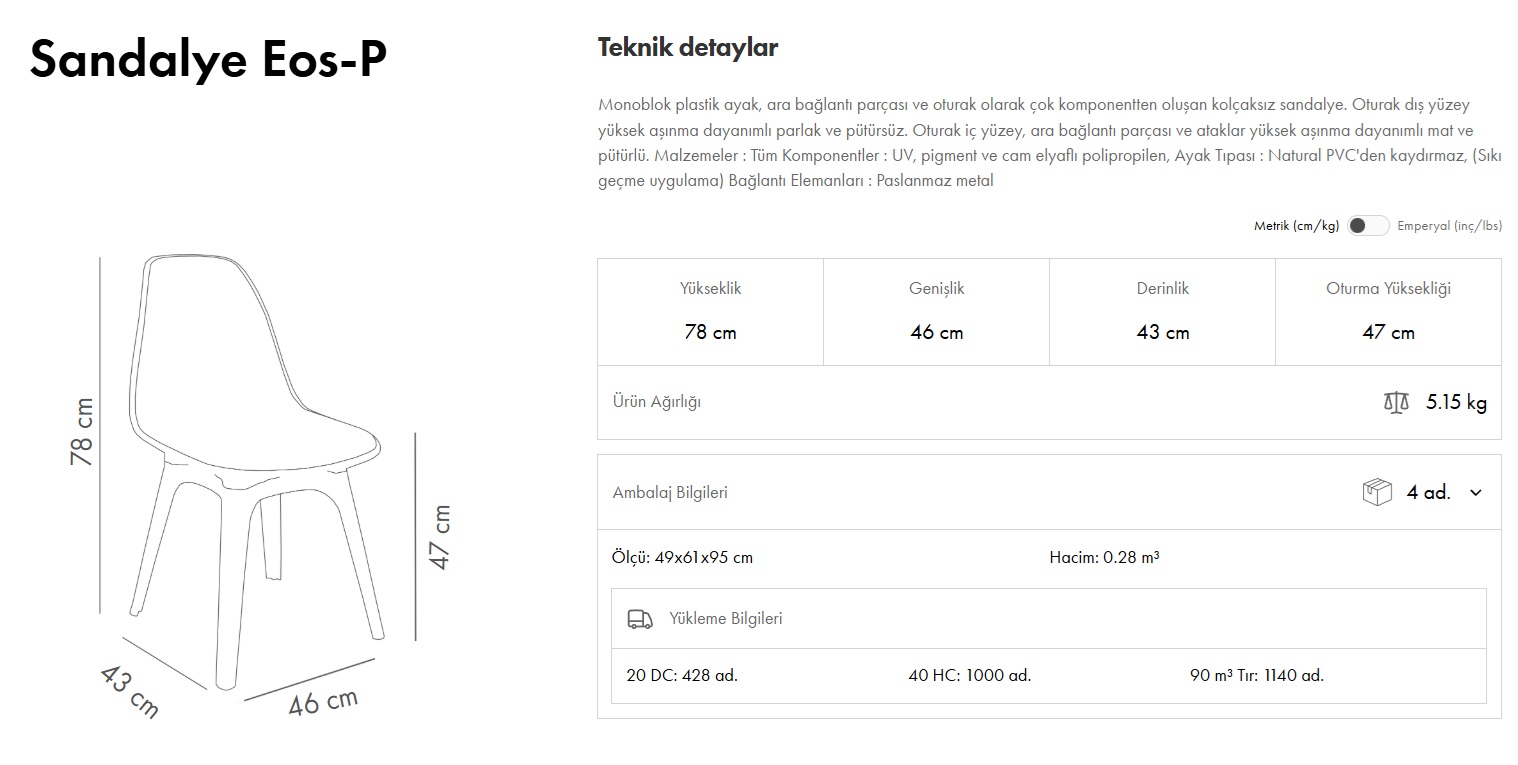Click the Sandalye Eos-P title
The image size is (1518, 765).
(x=208, y=59)
